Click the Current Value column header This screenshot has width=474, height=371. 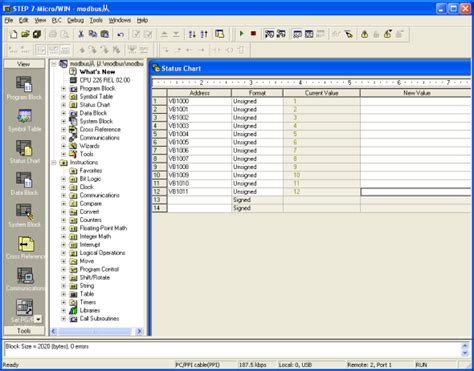pos(321,93)
